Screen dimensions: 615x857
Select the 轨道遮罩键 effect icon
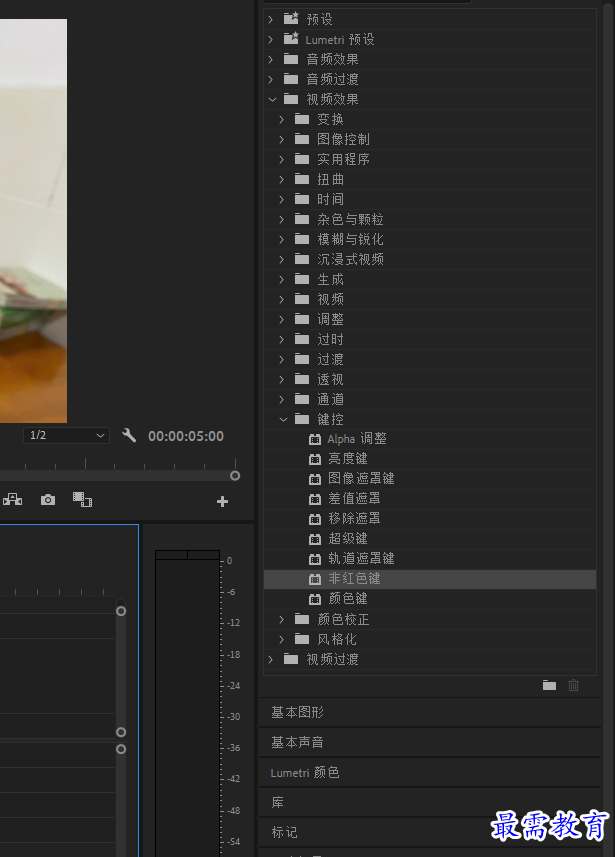pos(315,559)
